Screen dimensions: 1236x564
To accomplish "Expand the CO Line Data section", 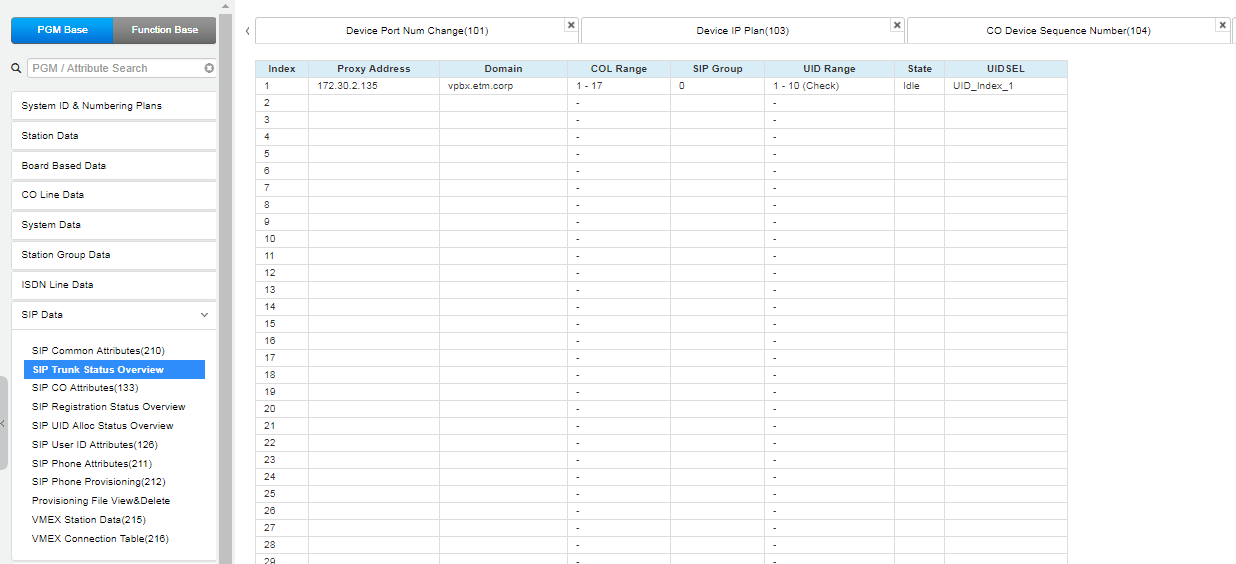I will click(x=113, y=195).
